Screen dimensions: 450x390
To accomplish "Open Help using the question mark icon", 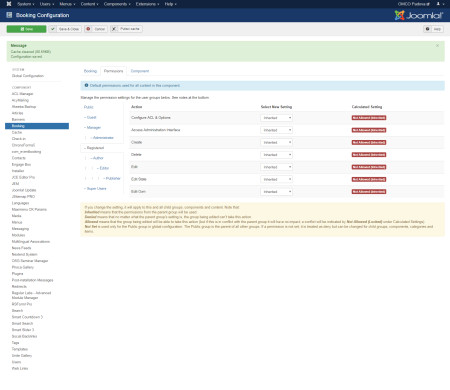I will 427,29.
